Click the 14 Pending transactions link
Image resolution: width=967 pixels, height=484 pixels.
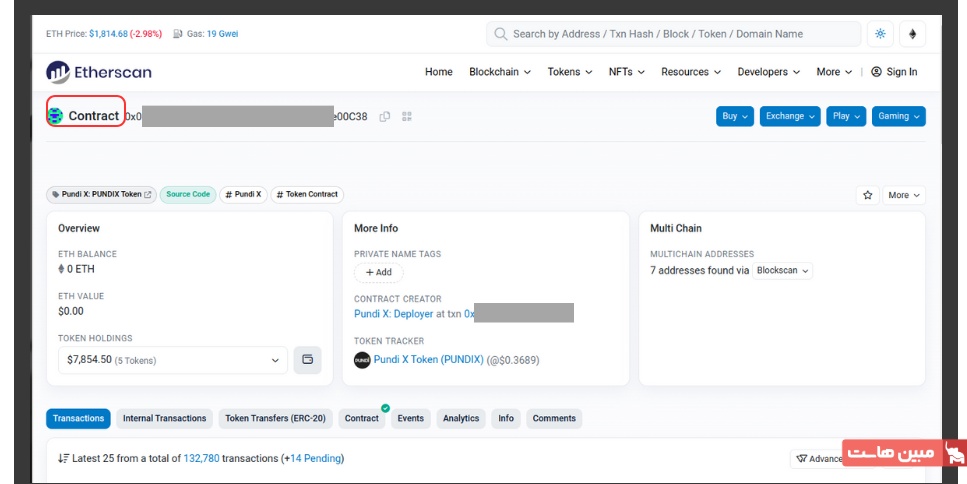316,459
